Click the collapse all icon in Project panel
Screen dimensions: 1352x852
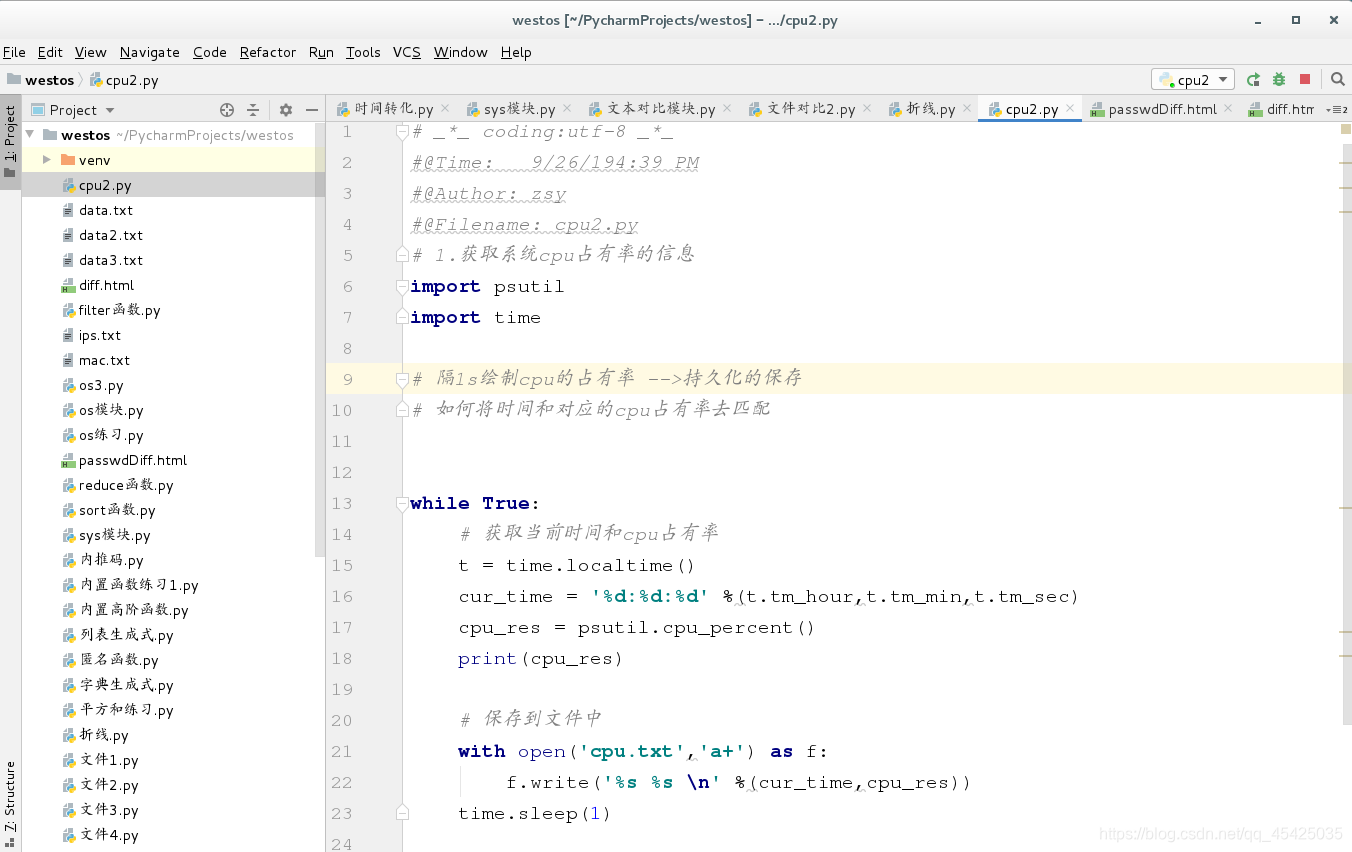[253, 110]
